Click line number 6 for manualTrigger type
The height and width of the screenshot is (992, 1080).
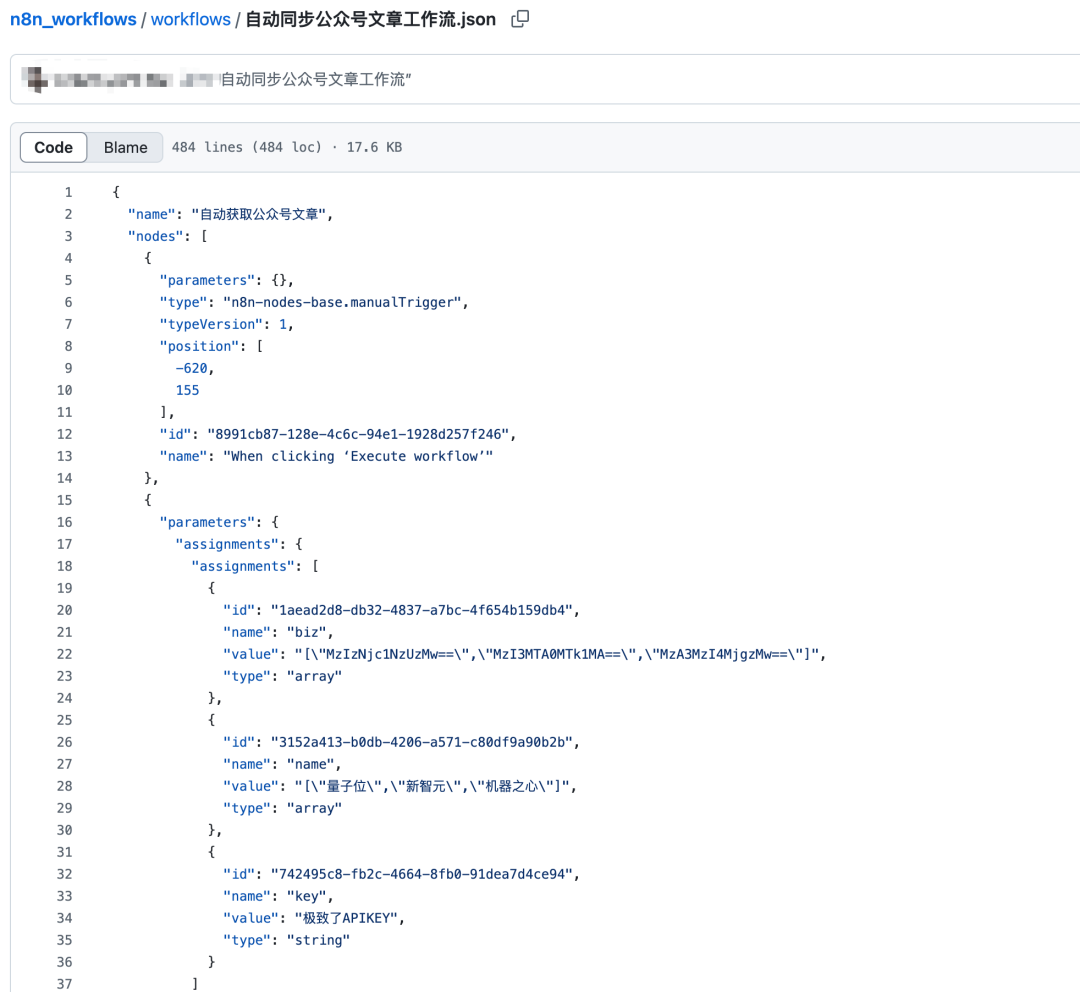tap(68, 302)
